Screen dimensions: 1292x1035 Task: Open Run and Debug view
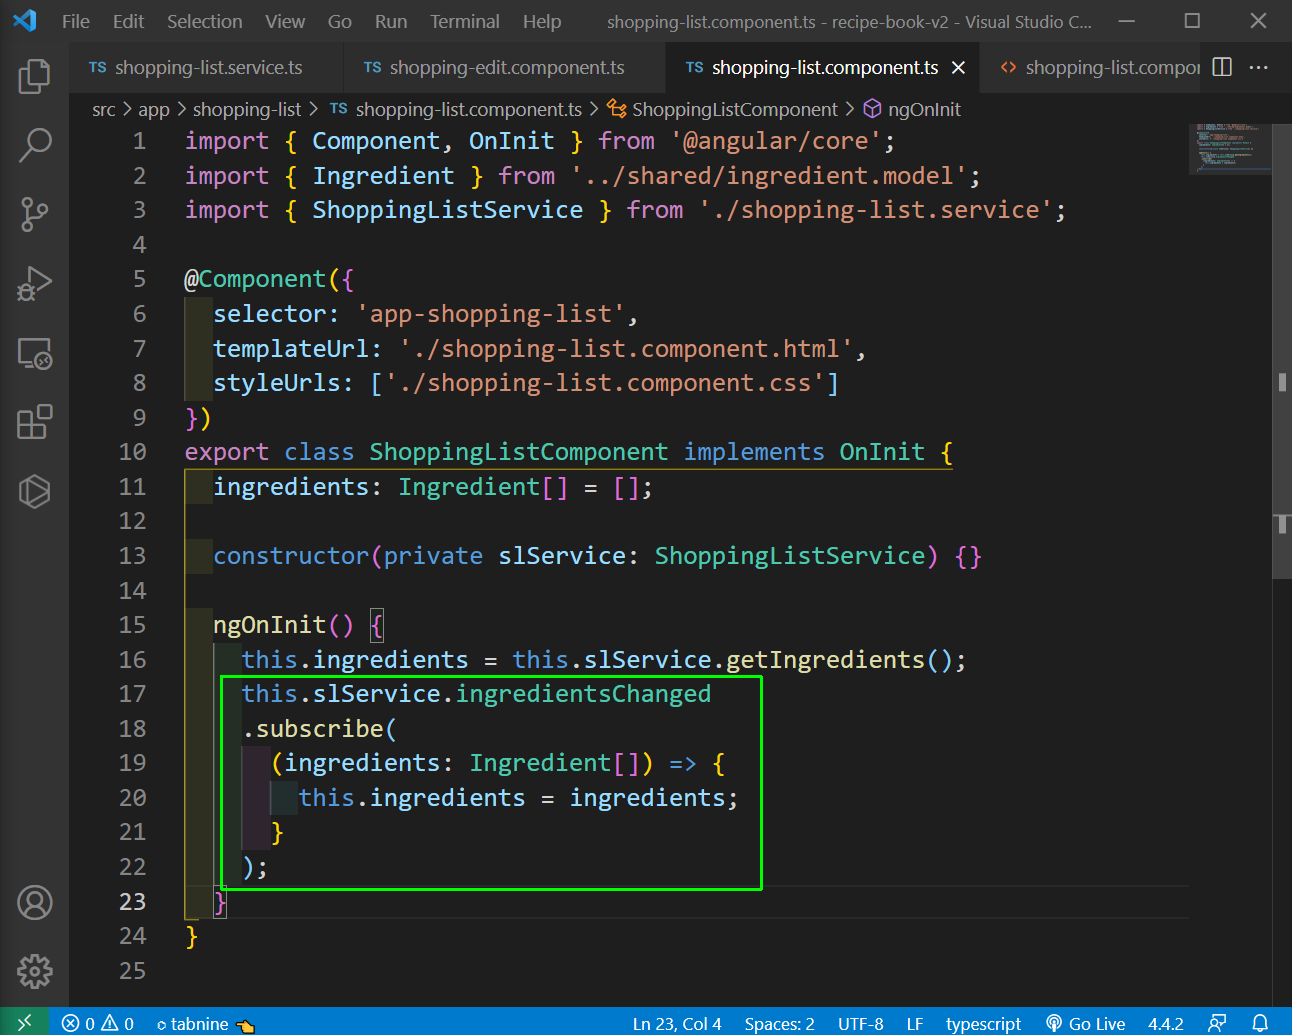click(34, 284)
